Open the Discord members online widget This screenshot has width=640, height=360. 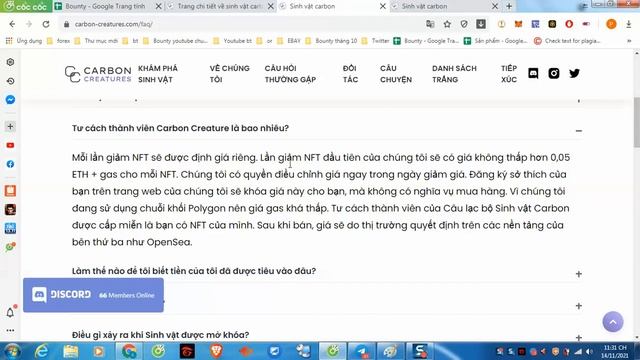pos(93,295)
